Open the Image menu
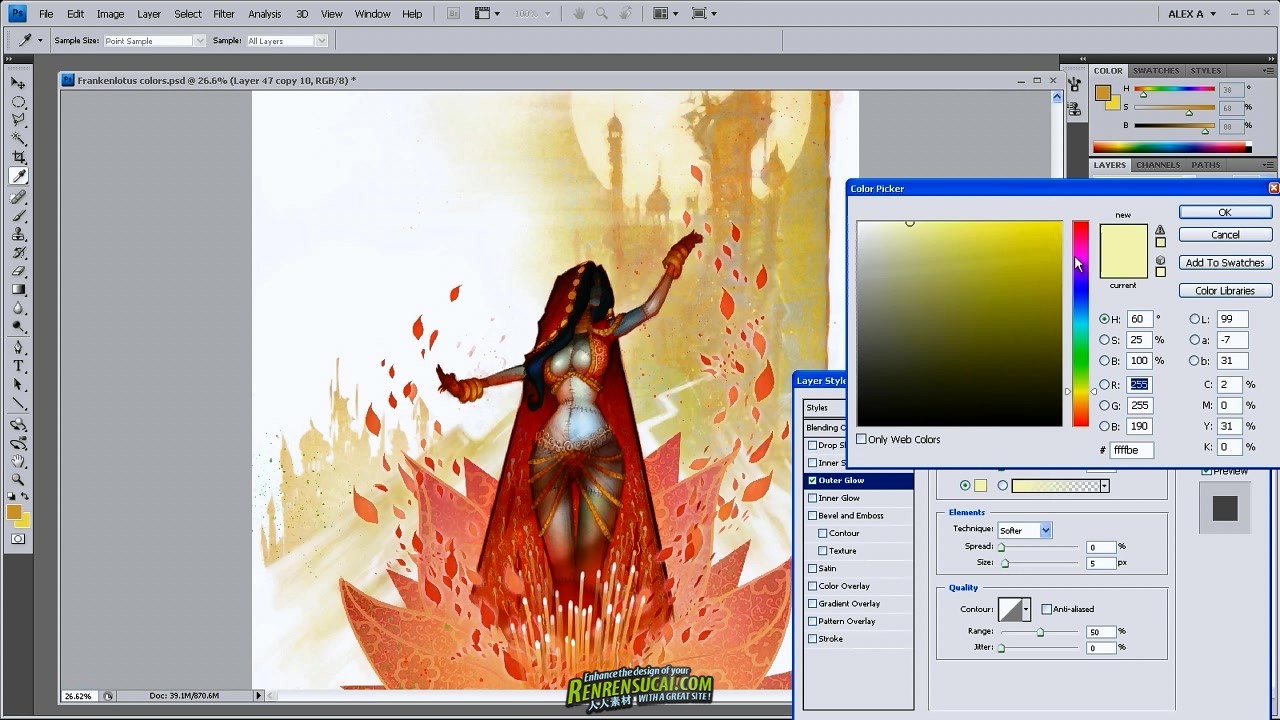 110,14
